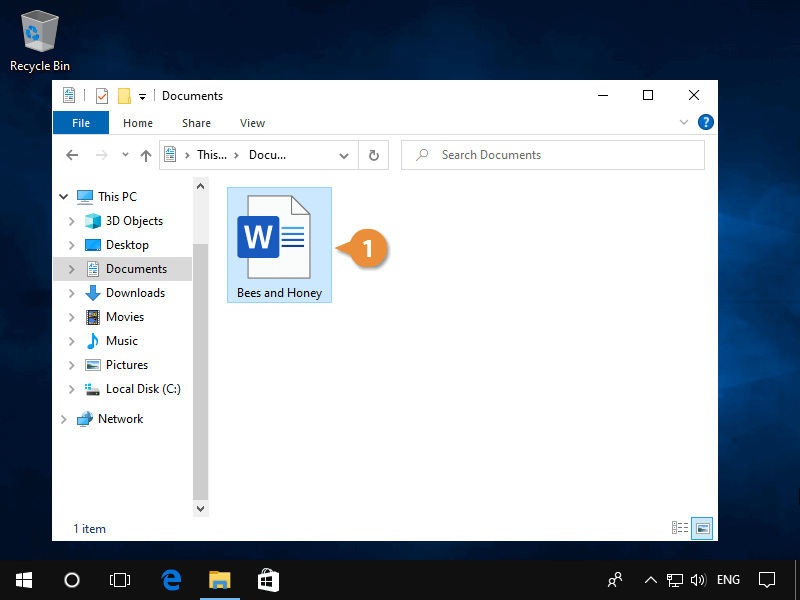The height and width of the screenshot is (600, 800).
Task: Switch to details view layout
Action: click(681, 528)
